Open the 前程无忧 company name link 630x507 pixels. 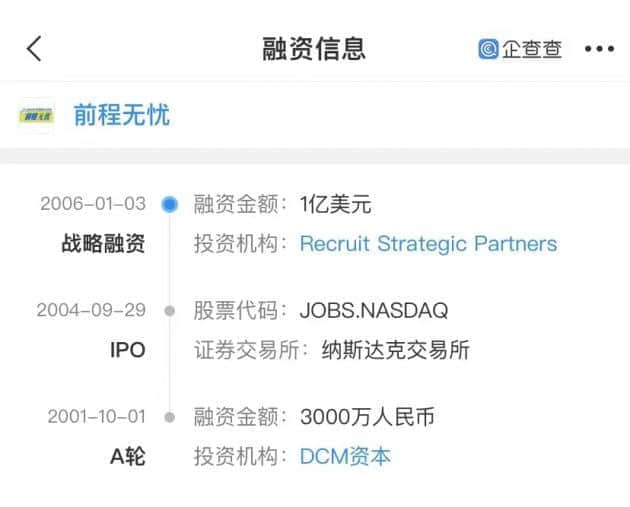point(122,115)
